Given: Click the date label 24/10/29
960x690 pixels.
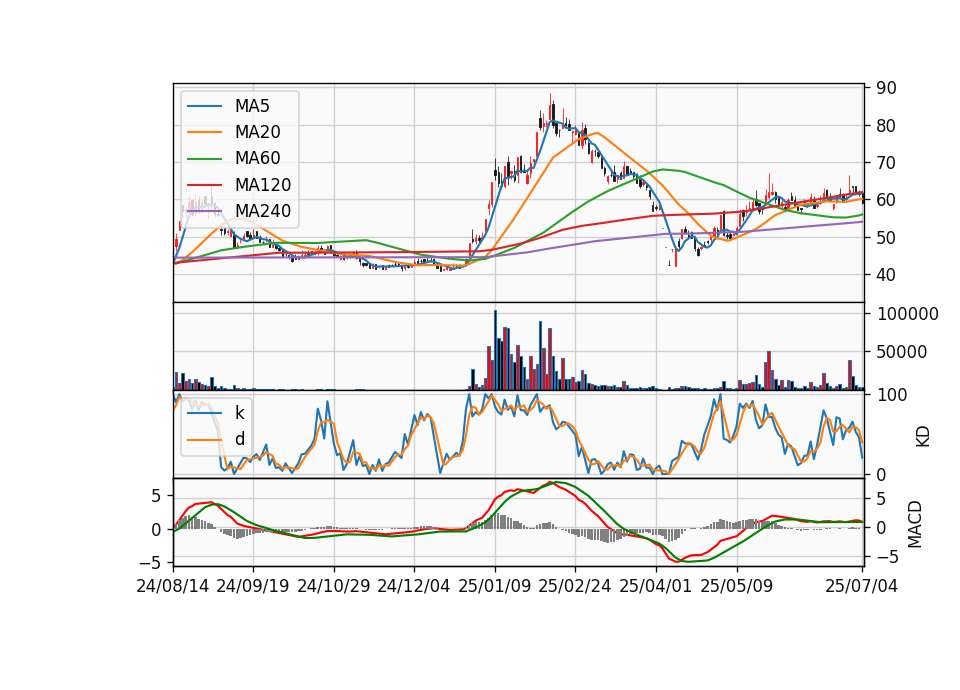Looking at the screenshot, I should 334,586.
